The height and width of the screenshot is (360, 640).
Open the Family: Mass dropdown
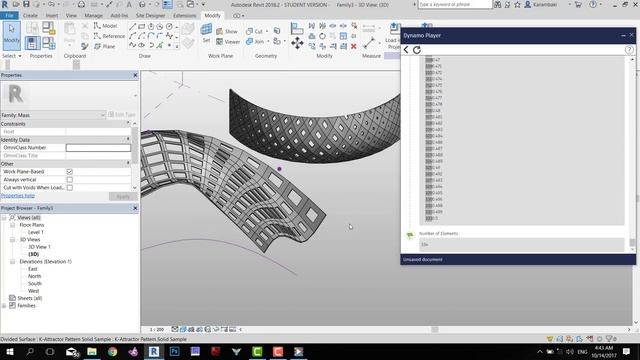coord(53,115)
